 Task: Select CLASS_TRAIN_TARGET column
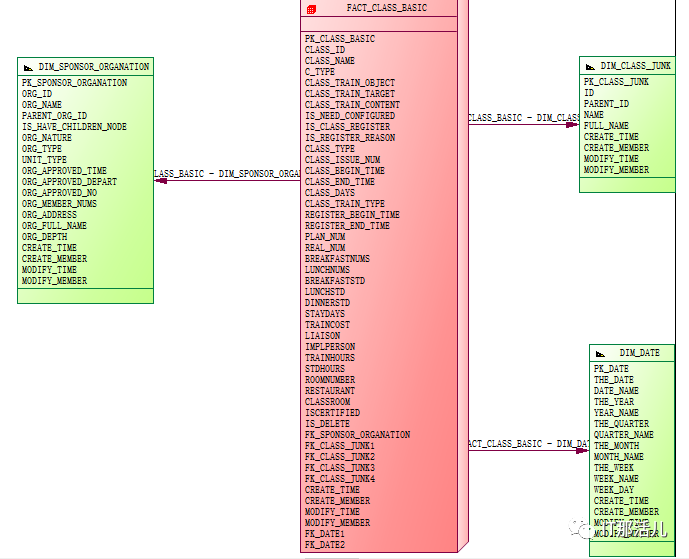click(x=350, y=94)
